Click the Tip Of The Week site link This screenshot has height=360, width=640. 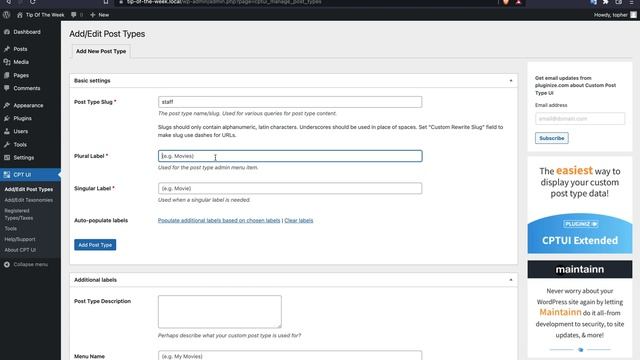point(45,15)
